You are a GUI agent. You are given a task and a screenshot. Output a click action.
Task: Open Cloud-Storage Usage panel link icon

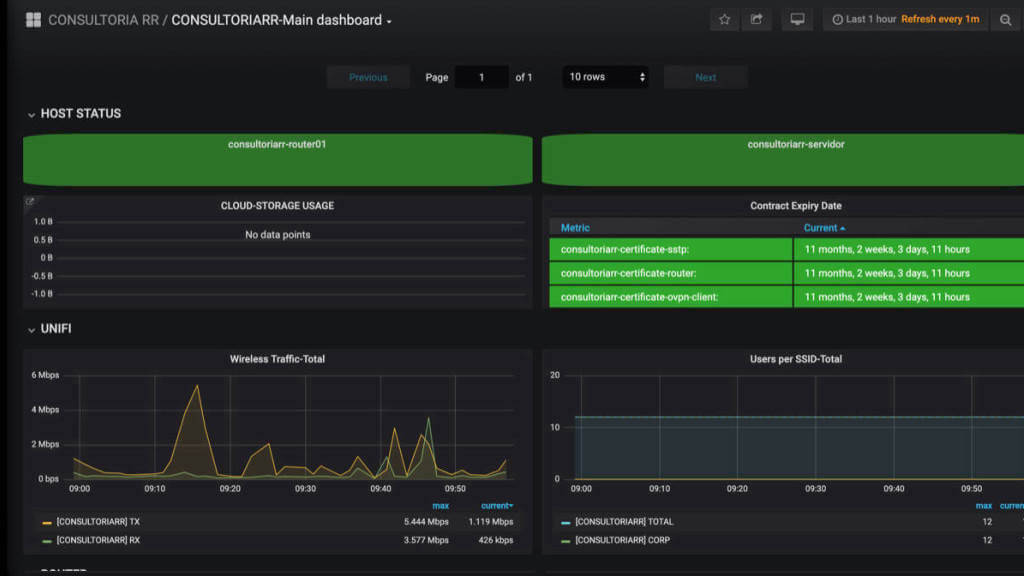[x=30, y=202]
